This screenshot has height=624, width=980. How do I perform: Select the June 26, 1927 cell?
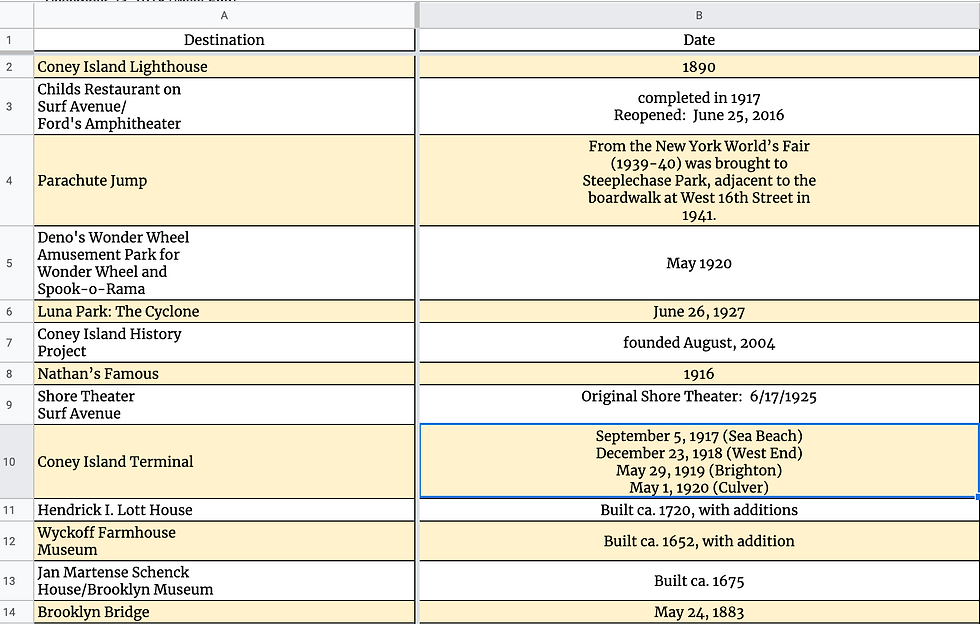click(699, 311)
